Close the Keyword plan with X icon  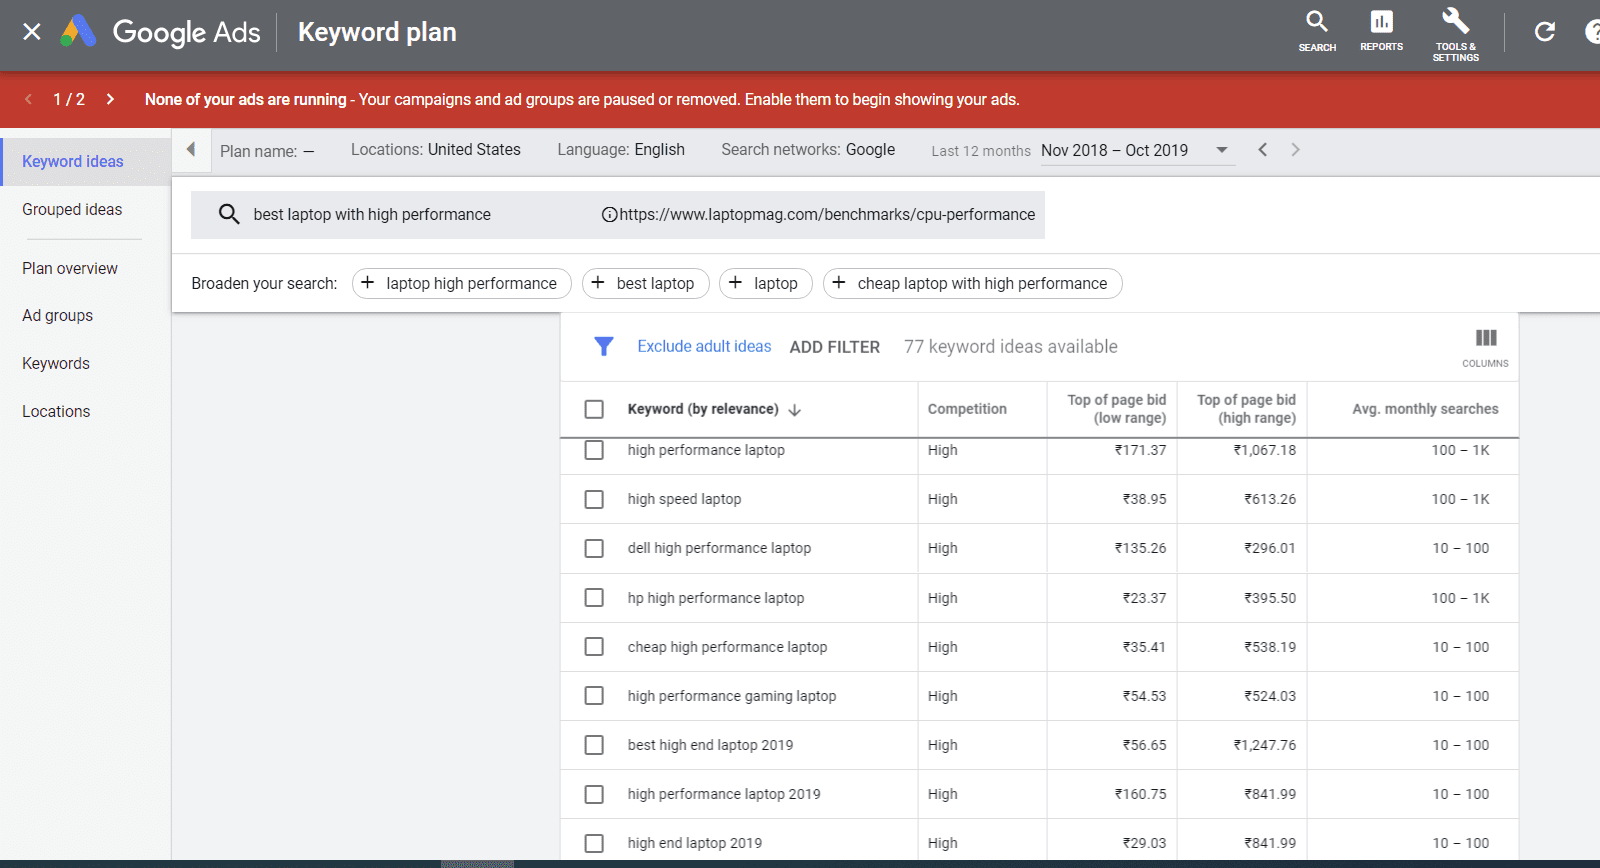[x=32, y=32]
